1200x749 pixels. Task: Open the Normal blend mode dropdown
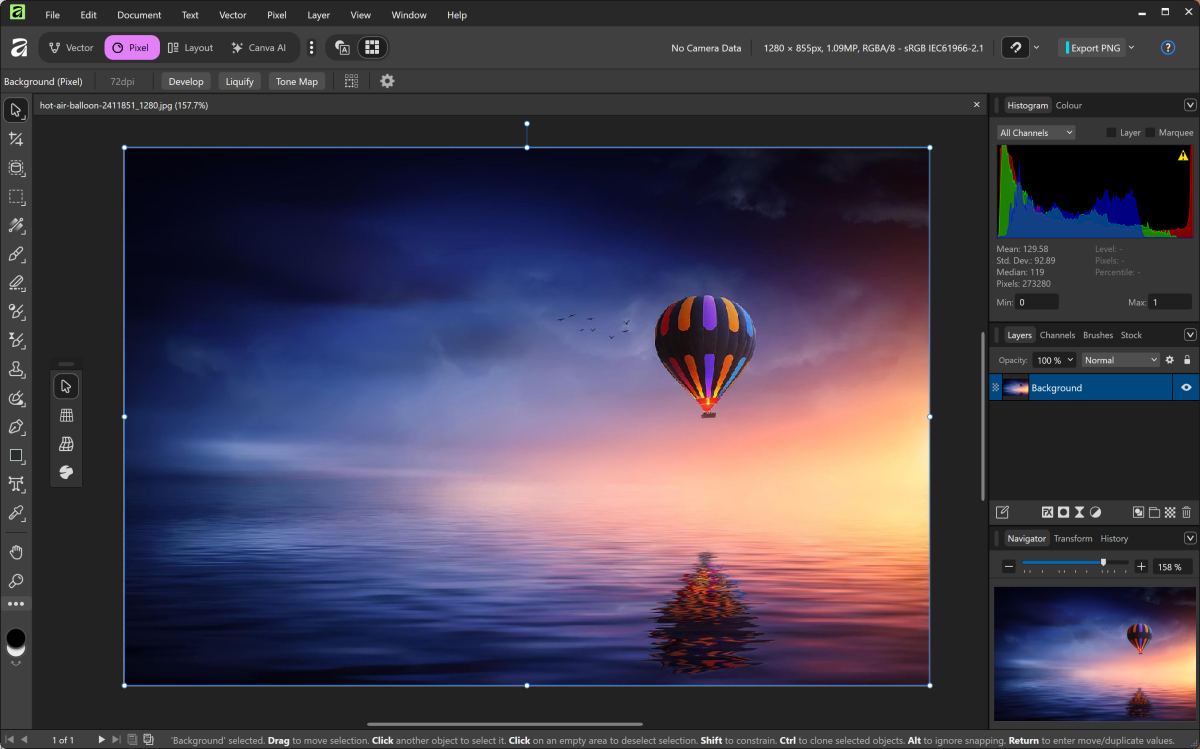(x=1120, y=360)
